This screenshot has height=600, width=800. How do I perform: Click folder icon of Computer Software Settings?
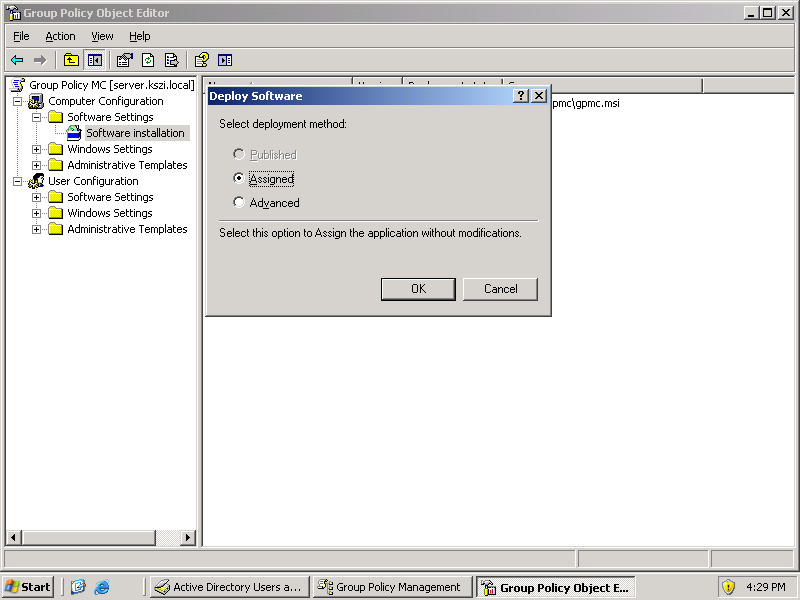pos(55,117)
